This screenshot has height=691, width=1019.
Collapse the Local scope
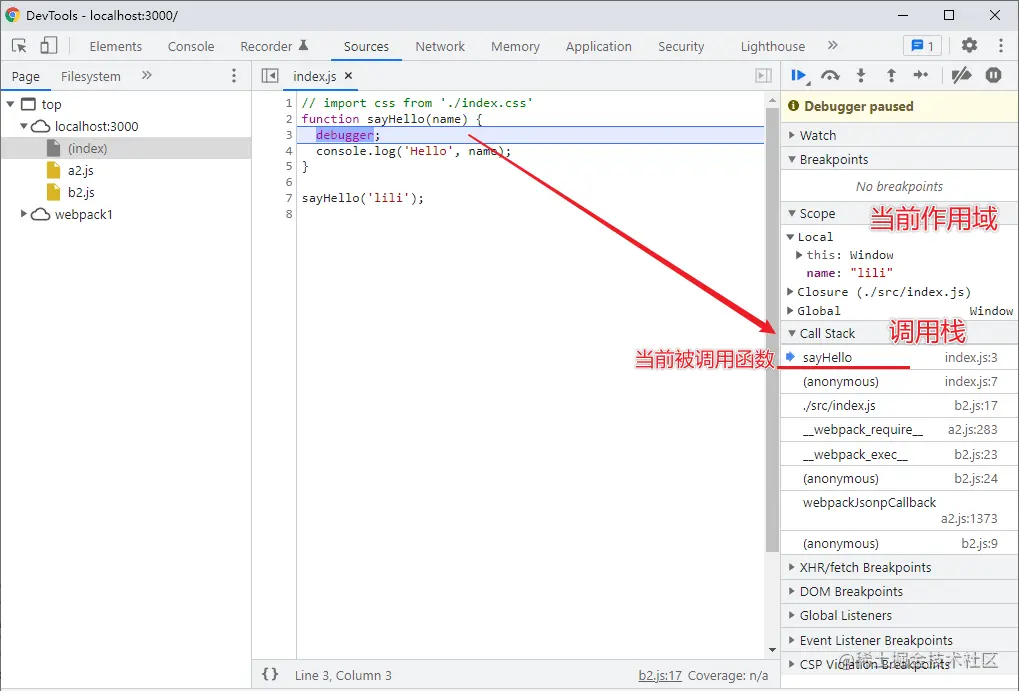[790, 237]
